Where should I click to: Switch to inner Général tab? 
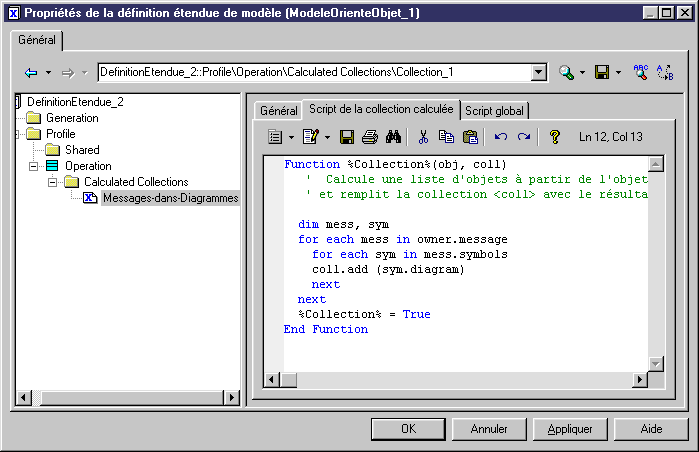(x=279, y=111)
